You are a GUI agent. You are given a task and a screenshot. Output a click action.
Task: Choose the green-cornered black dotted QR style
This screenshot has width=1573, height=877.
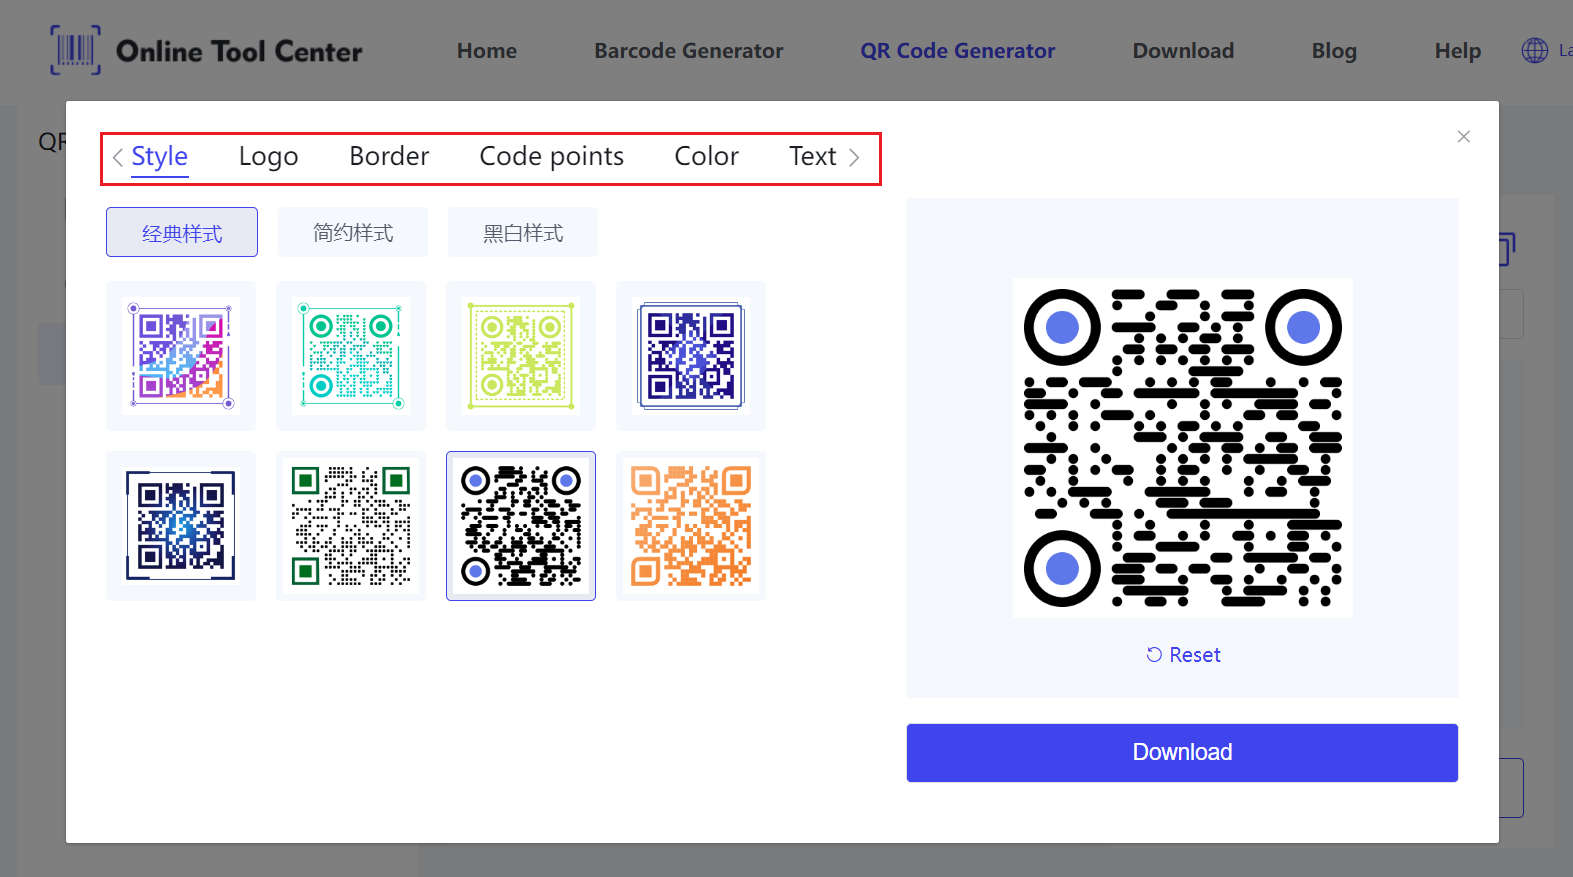351,526
